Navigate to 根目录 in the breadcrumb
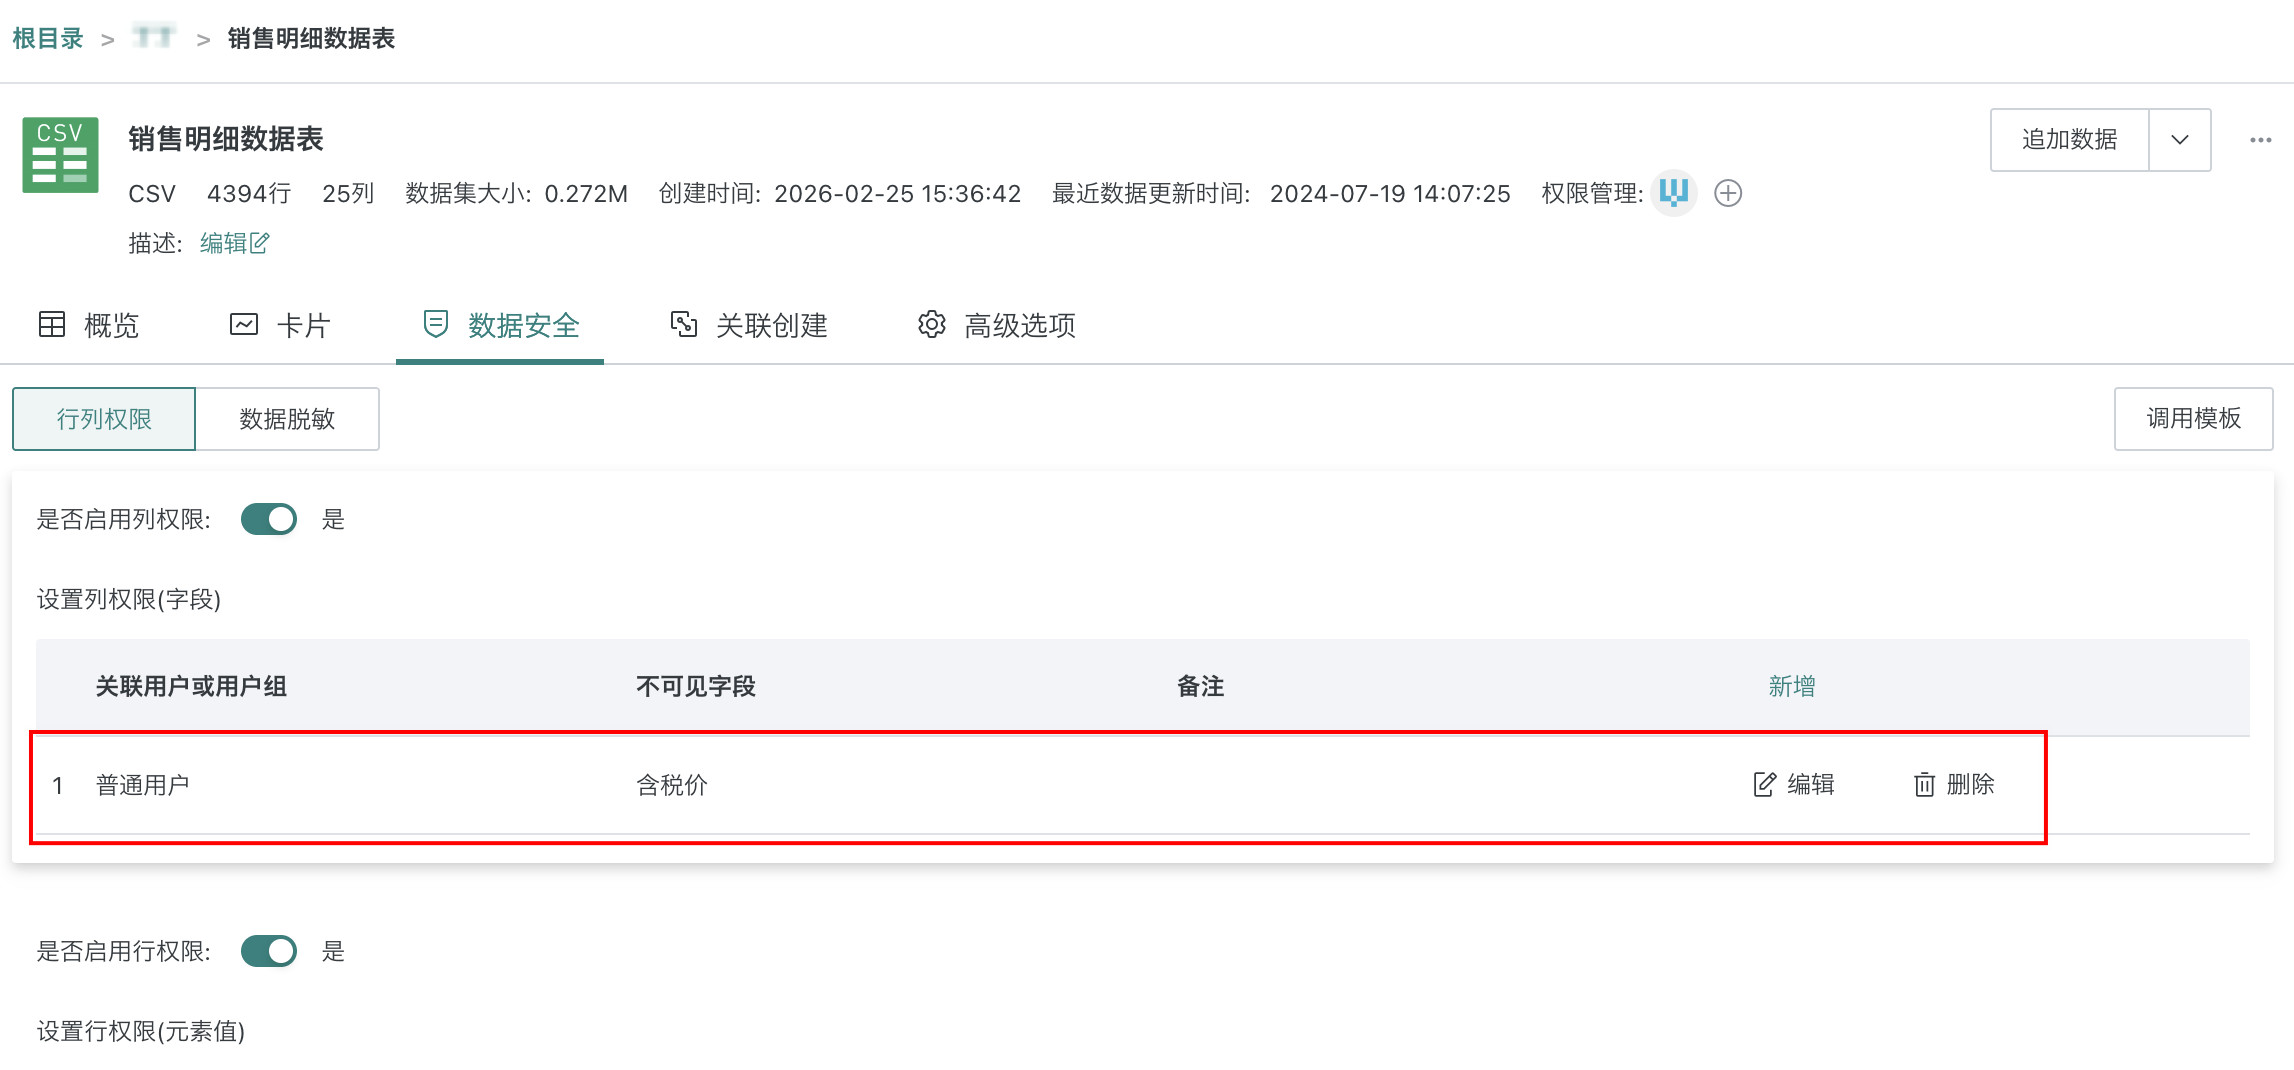The width and height of the screenshot is (2294, 1070). pyautogui.click(x=47, y=39)
